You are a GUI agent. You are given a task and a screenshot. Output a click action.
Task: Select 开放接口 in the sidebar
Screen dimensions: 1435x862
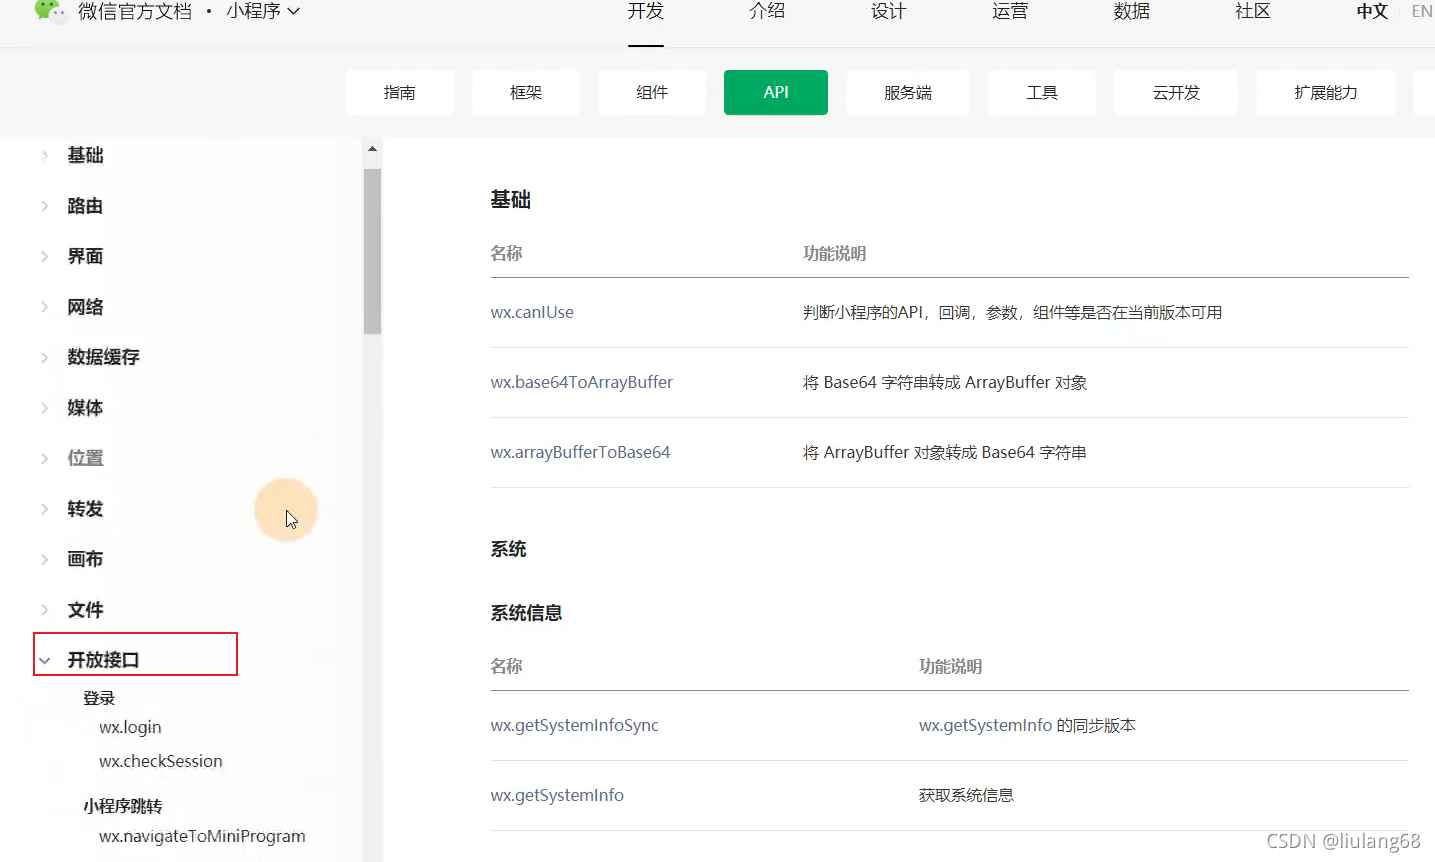[x=103, y=660]
